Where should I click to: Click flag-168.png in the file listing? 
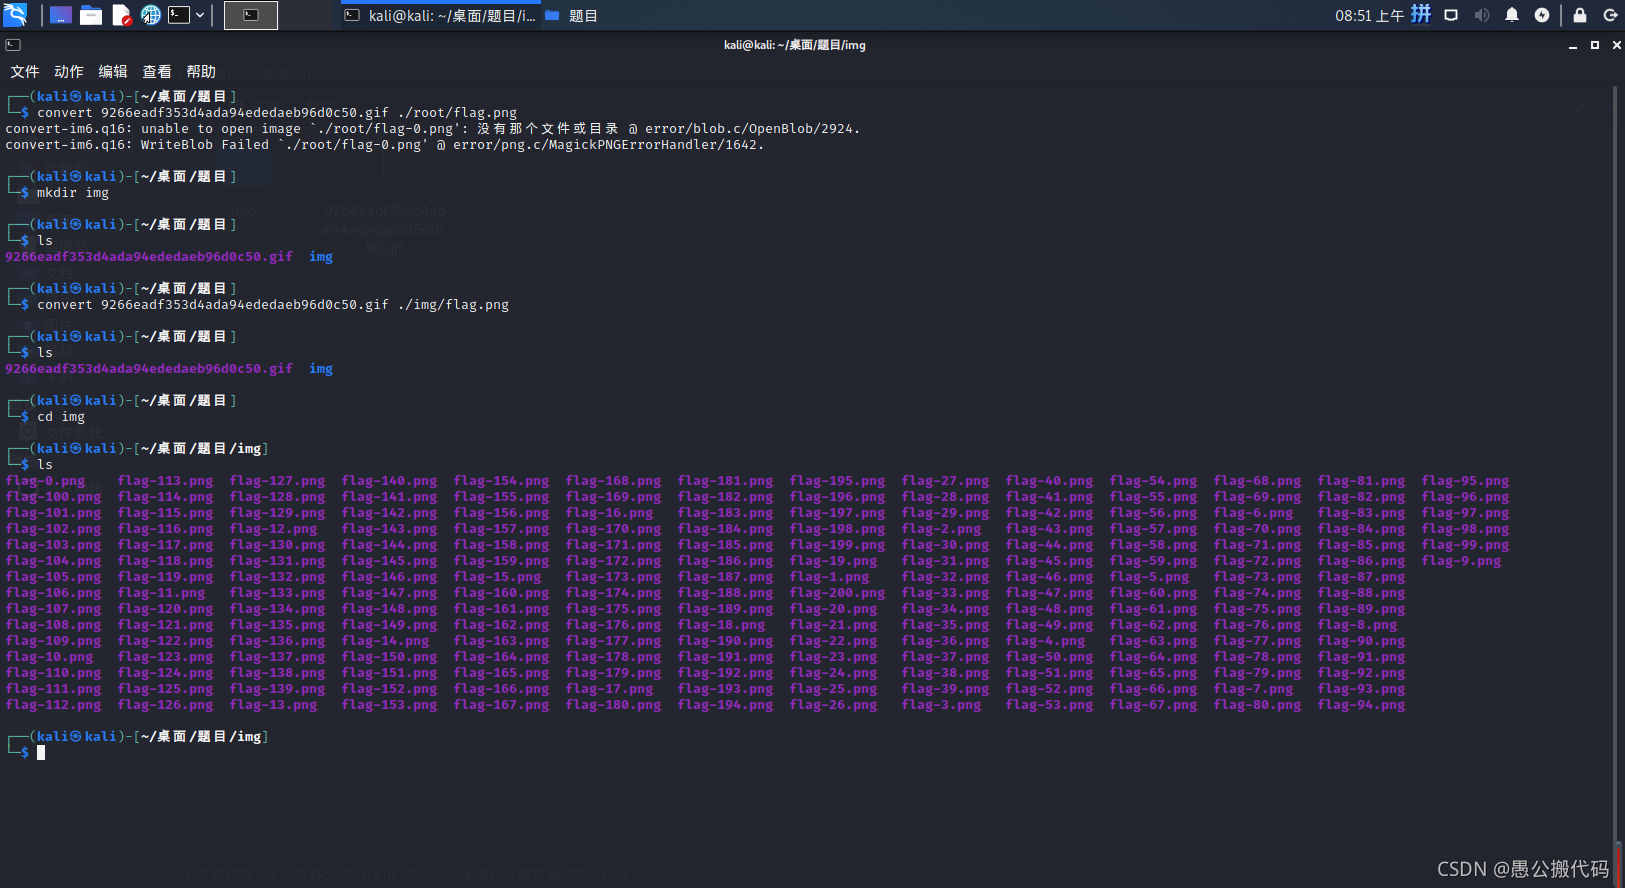click(x=613, y=481)
